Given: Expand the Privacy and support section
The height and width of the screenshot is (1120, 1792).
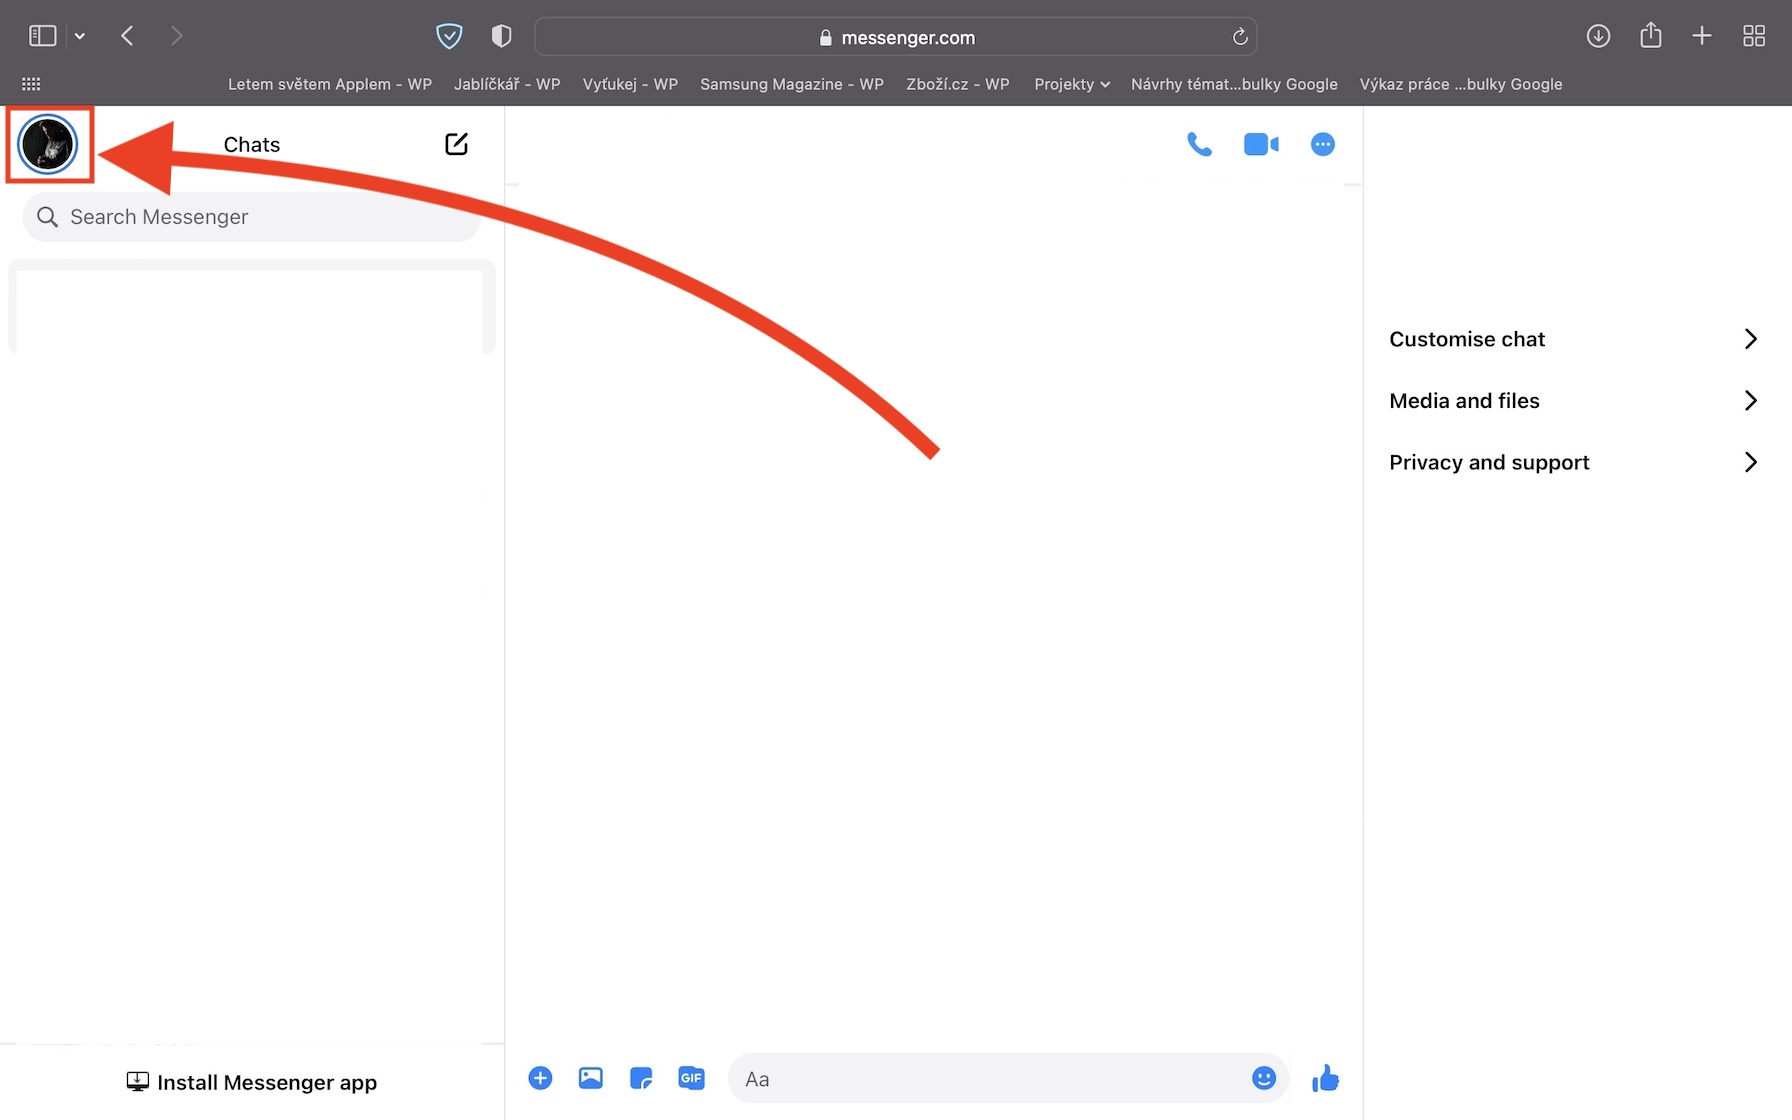Looking at the screenshot, I should click(1573, 462).
